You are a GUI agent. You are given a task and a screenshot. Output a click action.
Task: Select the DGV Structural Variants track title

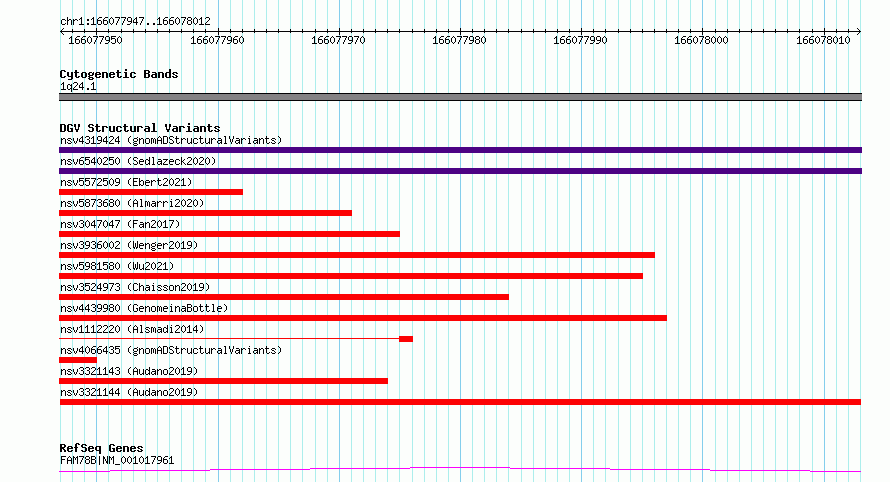(140, 128)
